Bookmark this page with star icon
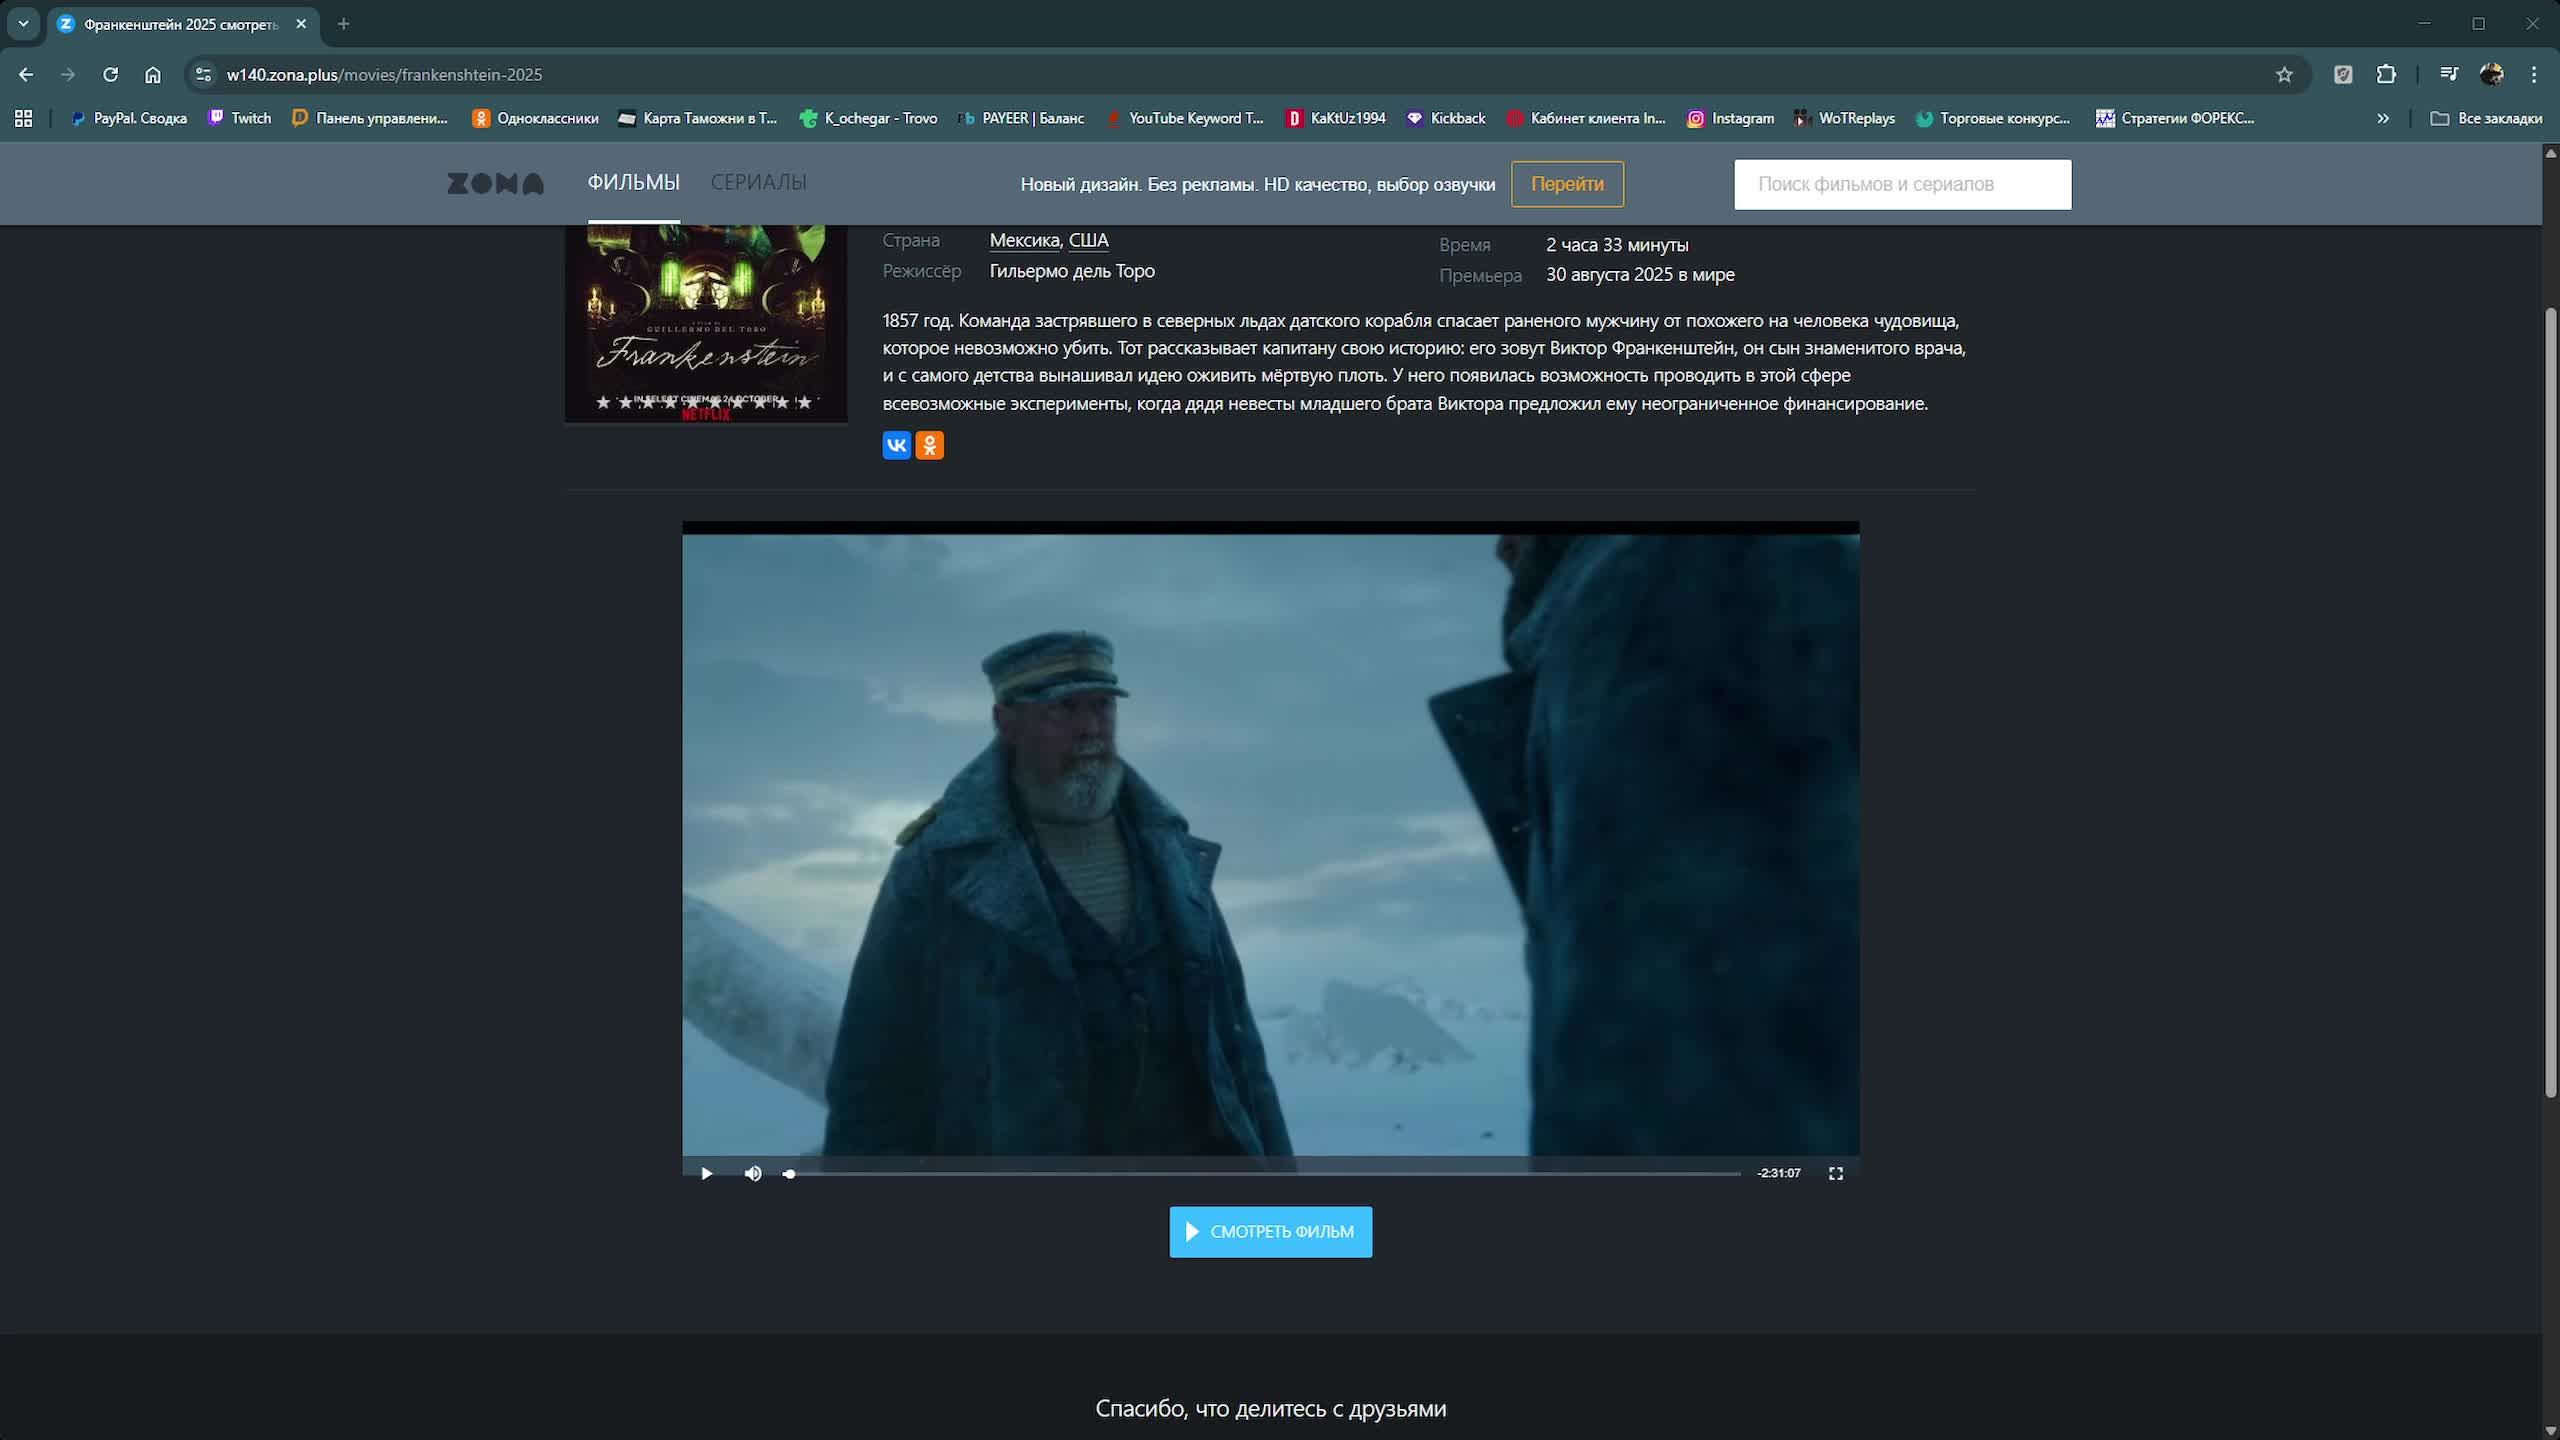The height and width of the screenshot is (1440, 2560). (x=2284, y=74)
